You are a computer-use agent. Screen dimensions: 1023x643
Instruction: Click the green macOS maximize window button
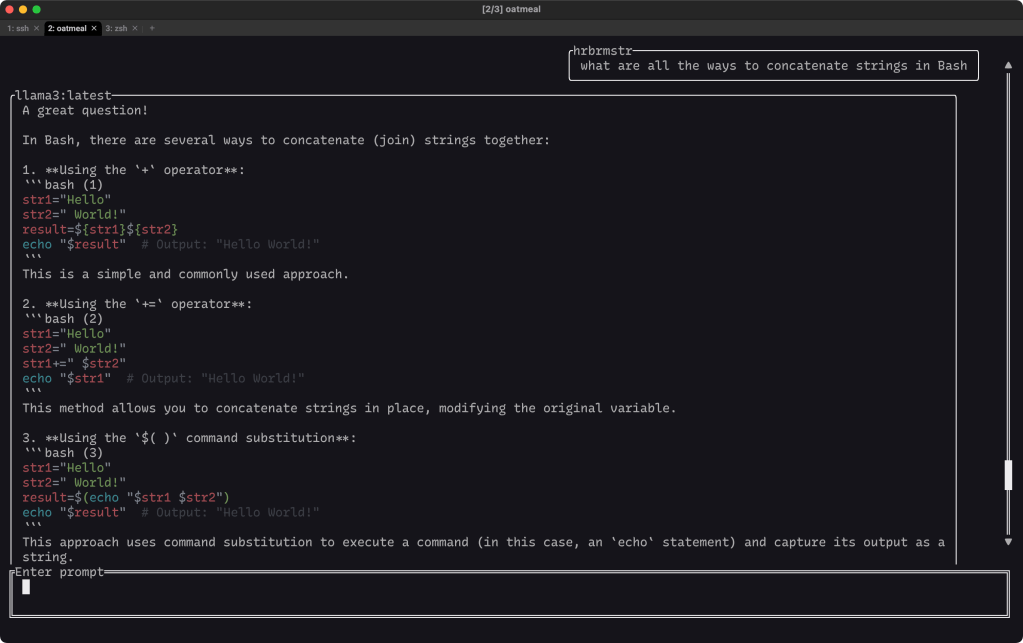[x=37, y=9]
